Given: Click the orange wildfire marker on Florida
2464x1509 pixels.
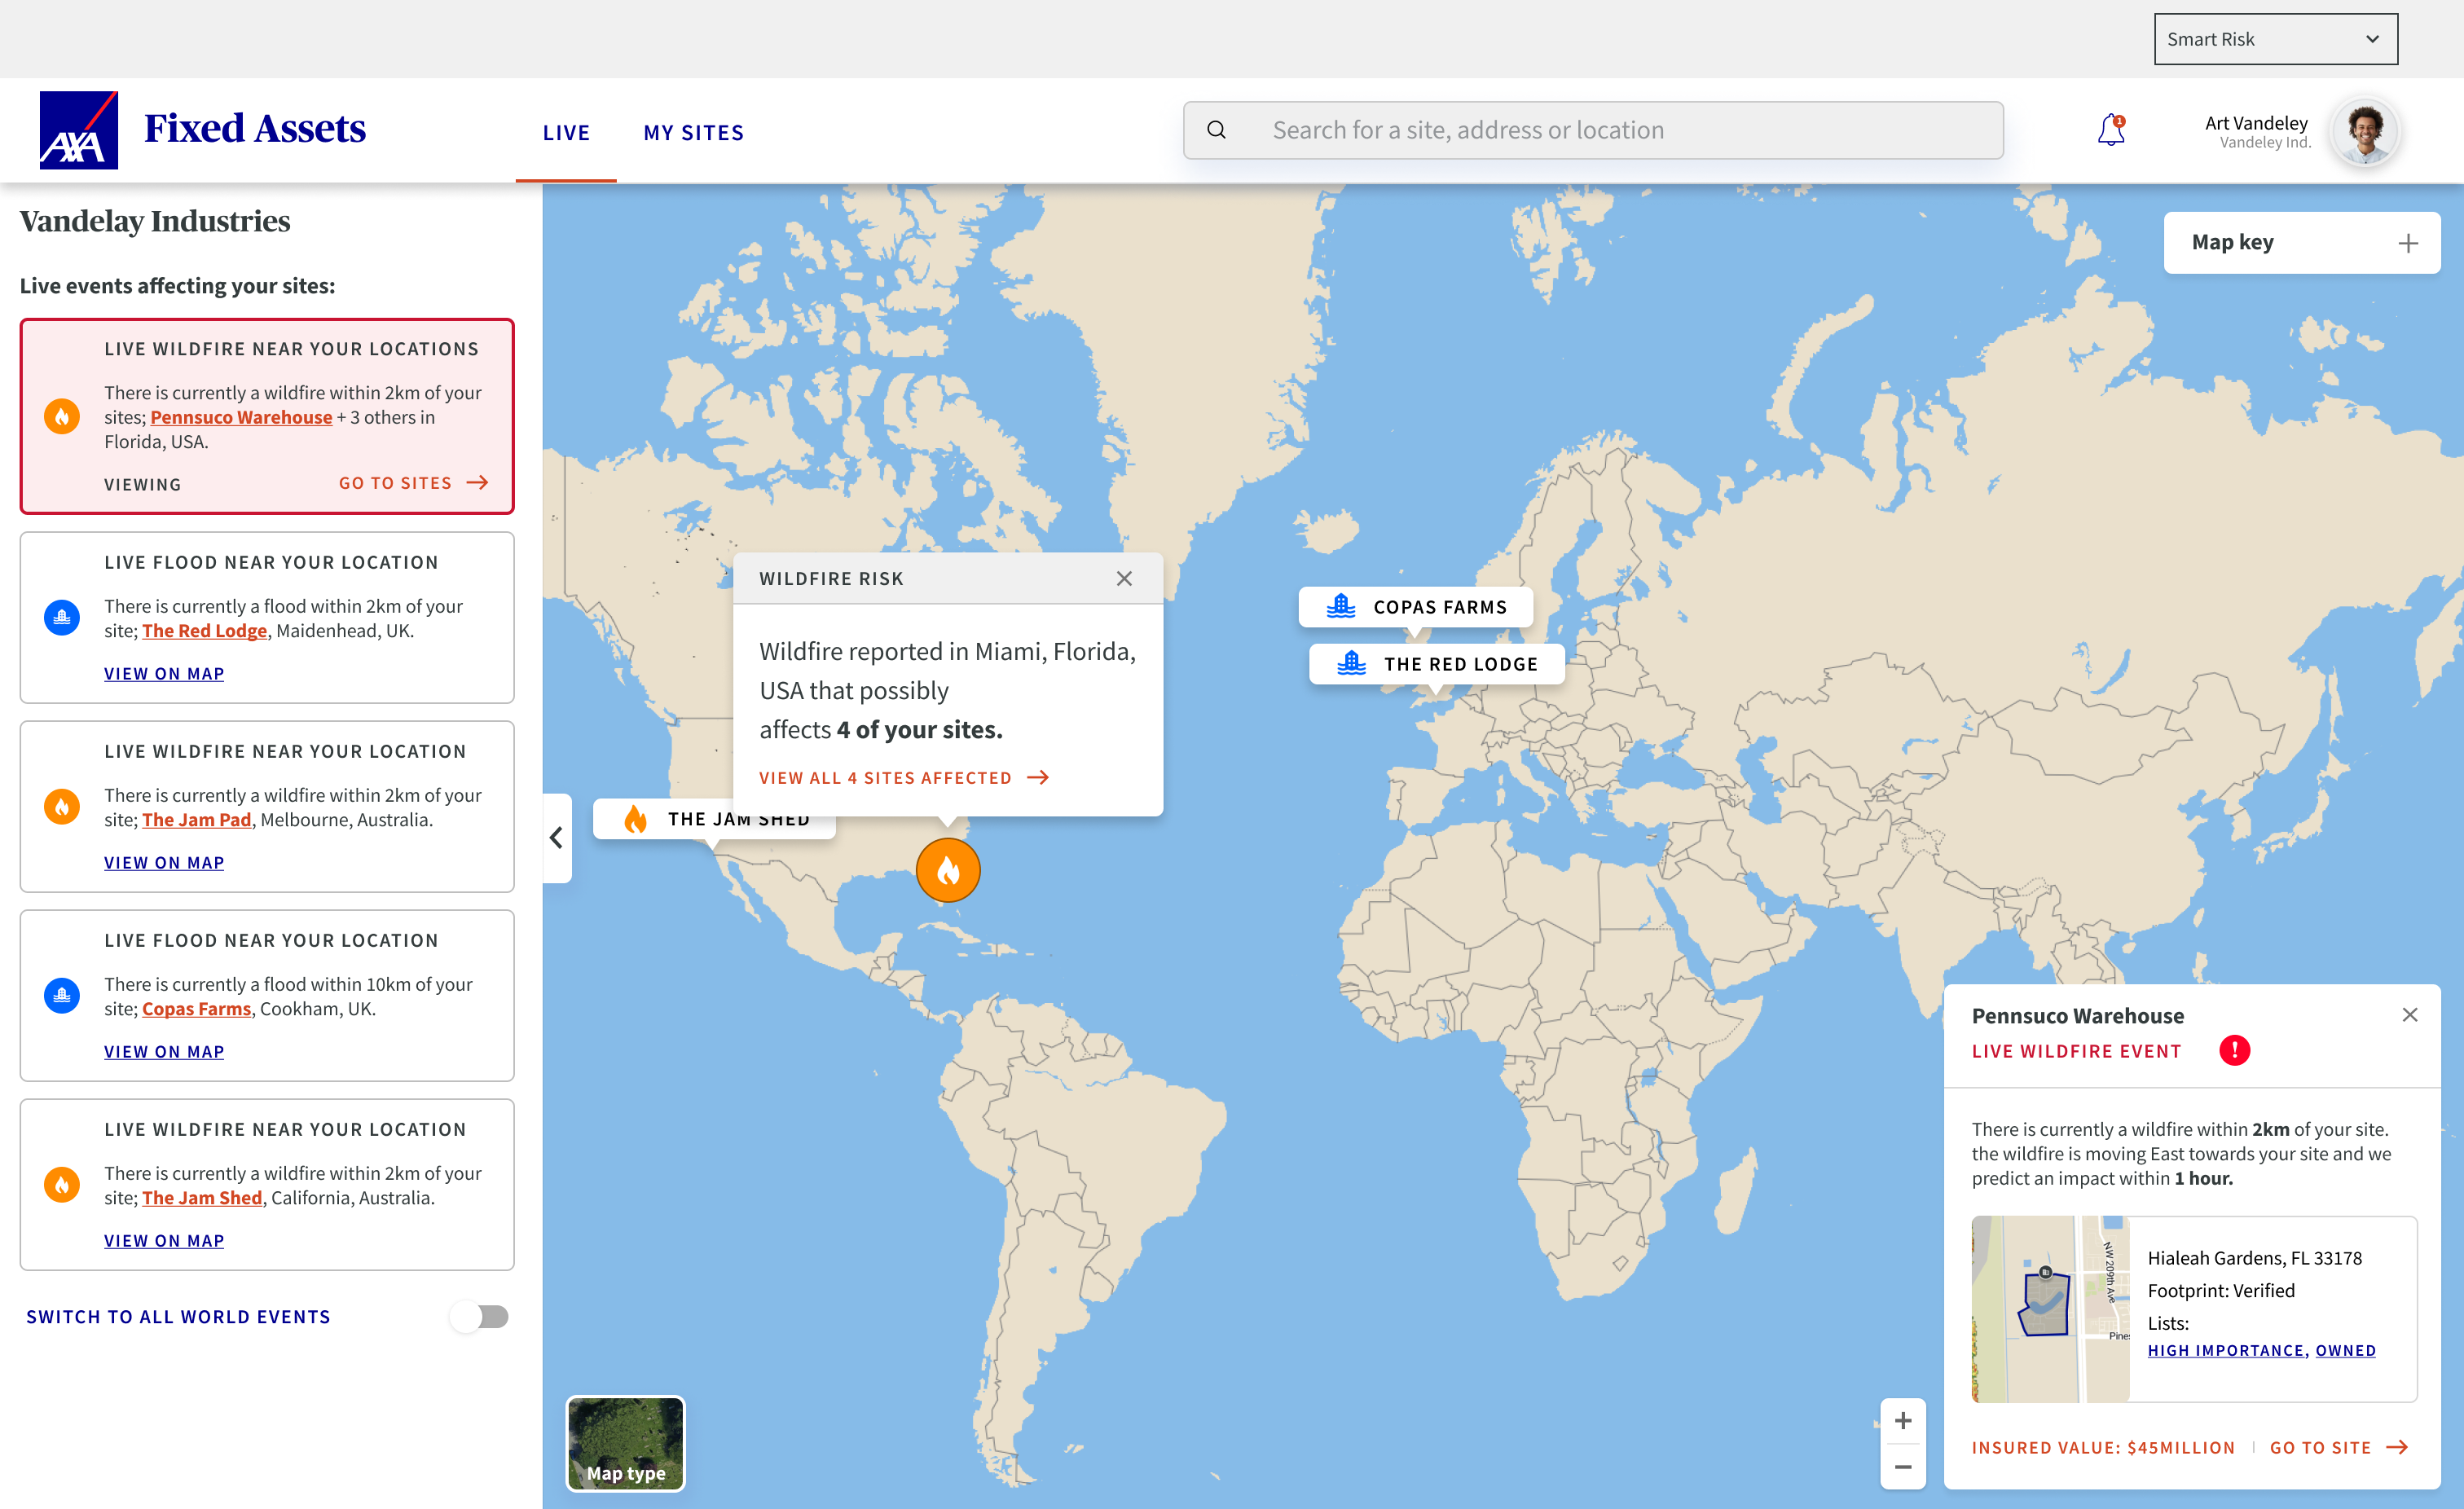Looking at the screenshot, I should (x=948, y=870).
